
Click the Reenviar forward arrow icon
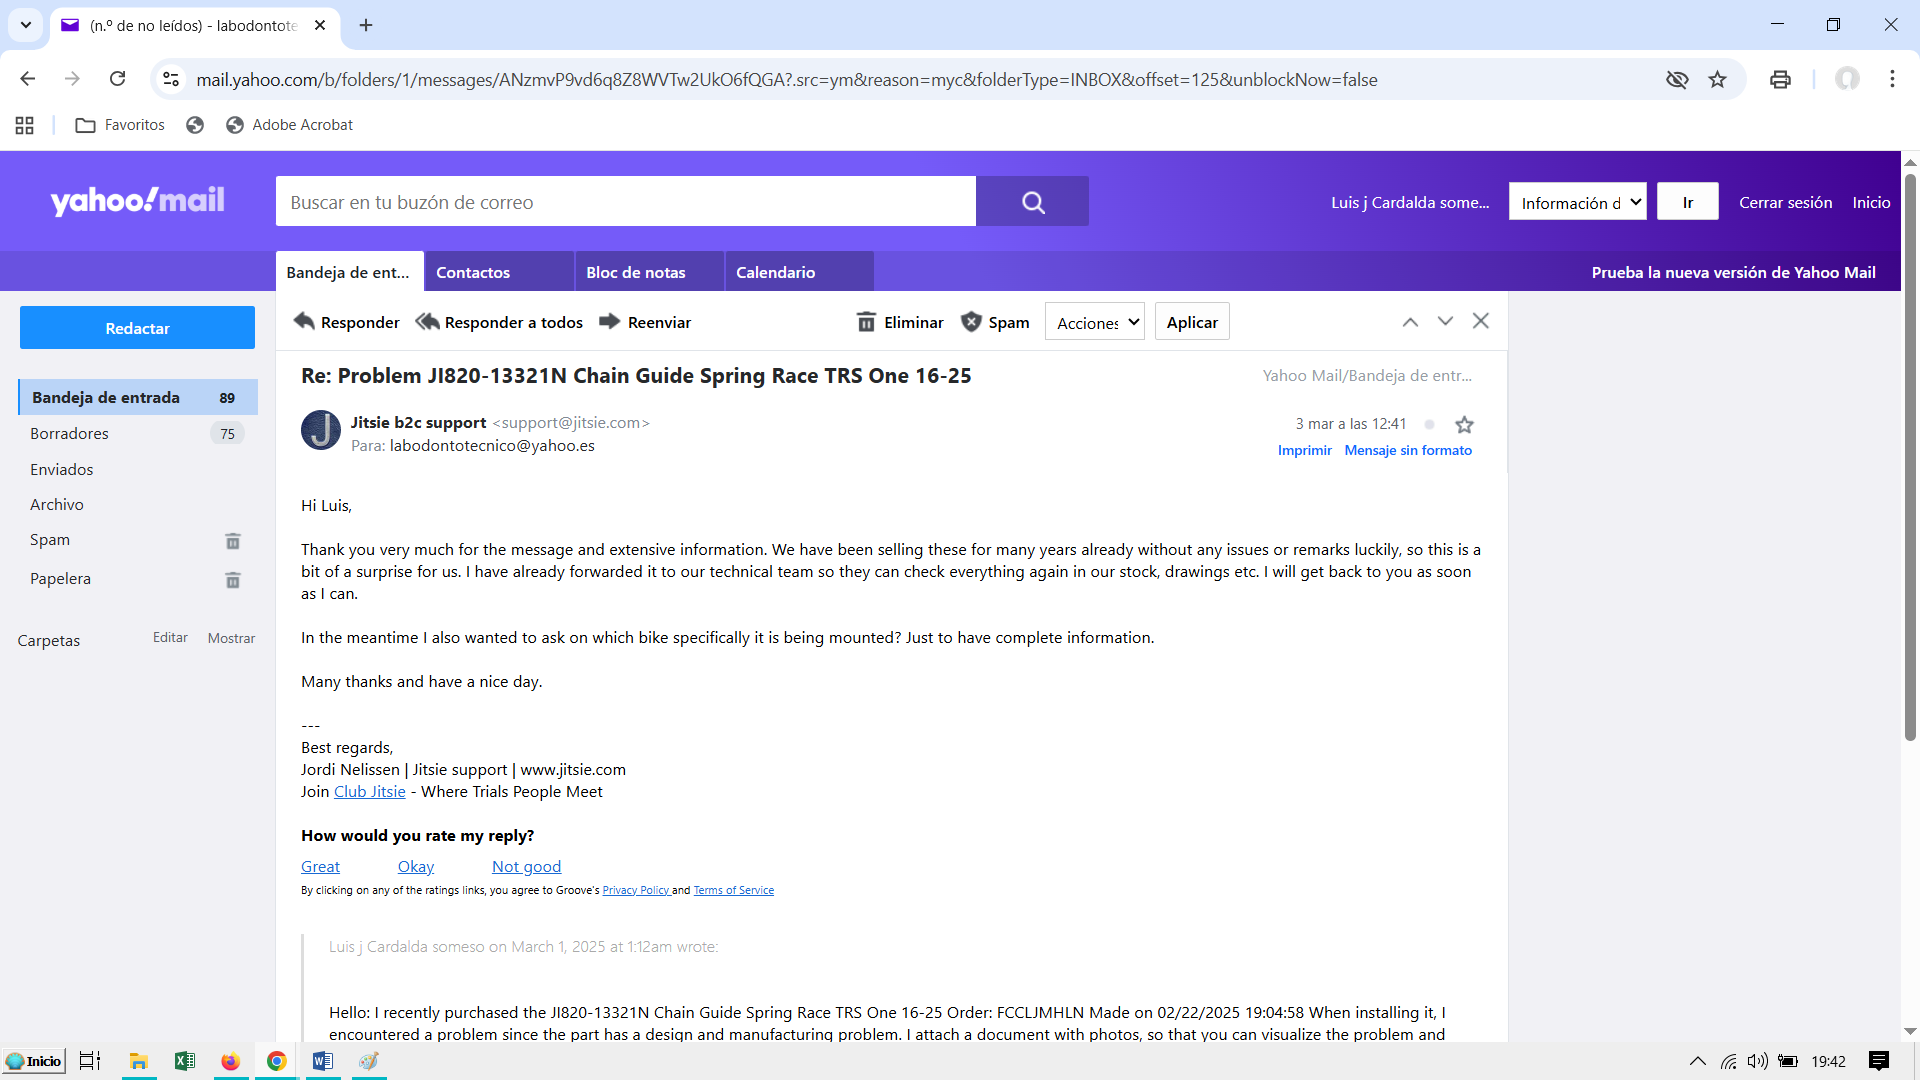(x=609, y=321)
